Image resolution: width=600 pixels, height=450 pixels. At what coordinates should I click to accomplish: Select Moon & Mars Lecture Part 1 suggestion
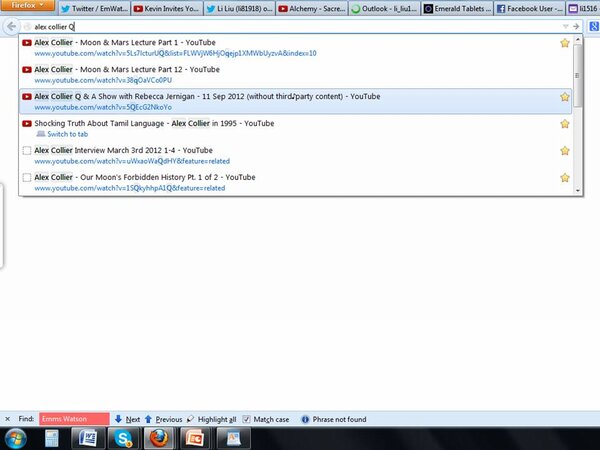click(295, 47)
